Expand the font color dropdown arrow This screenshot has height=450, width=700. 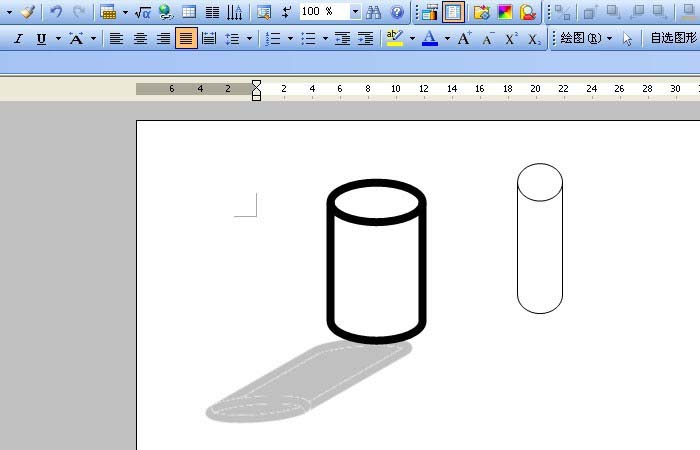pos(447,39)
